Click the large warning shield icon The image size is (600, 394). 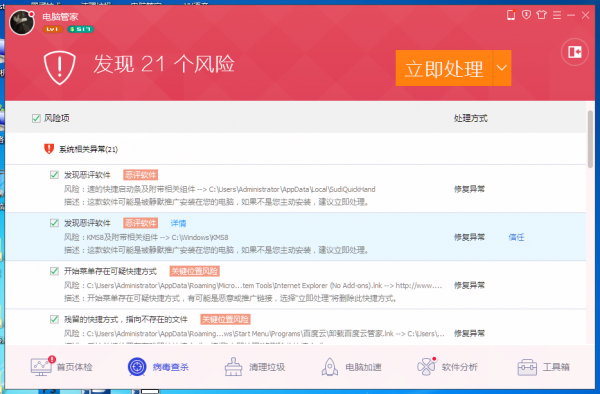click(59, 68)
